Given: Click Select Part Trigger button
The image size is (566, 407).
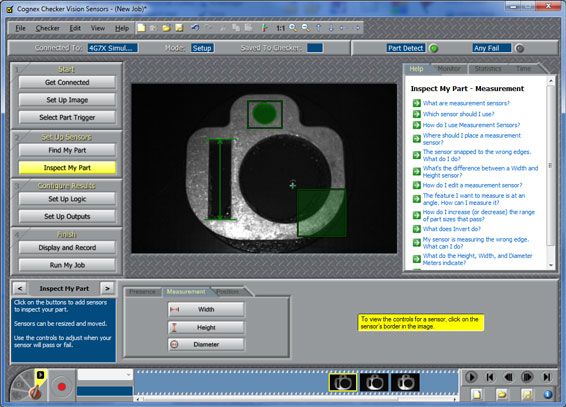Looking at the screenshot, I should pyautogui.click(x=67, y=117).
